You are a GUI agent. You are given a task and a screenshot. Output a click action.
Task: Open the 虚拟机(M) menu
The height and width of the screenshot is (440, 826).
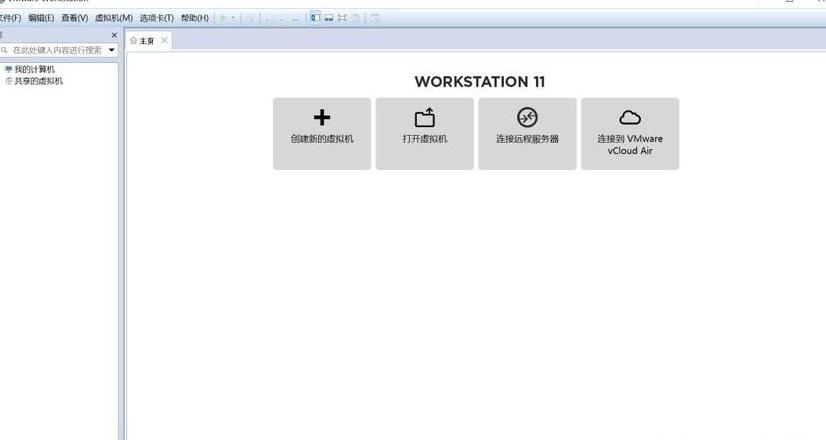tap(114, 18)
